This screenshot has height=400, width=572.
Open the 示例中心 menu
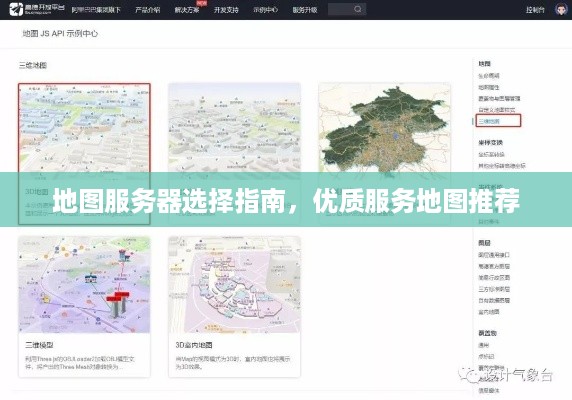266,10
